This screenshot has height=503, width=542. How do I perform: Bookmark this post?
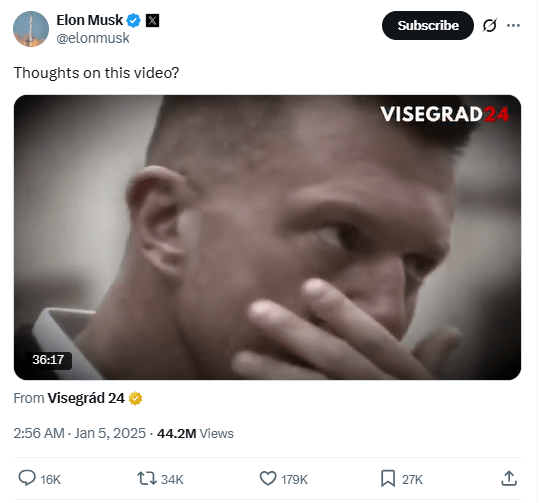[388, 479]
